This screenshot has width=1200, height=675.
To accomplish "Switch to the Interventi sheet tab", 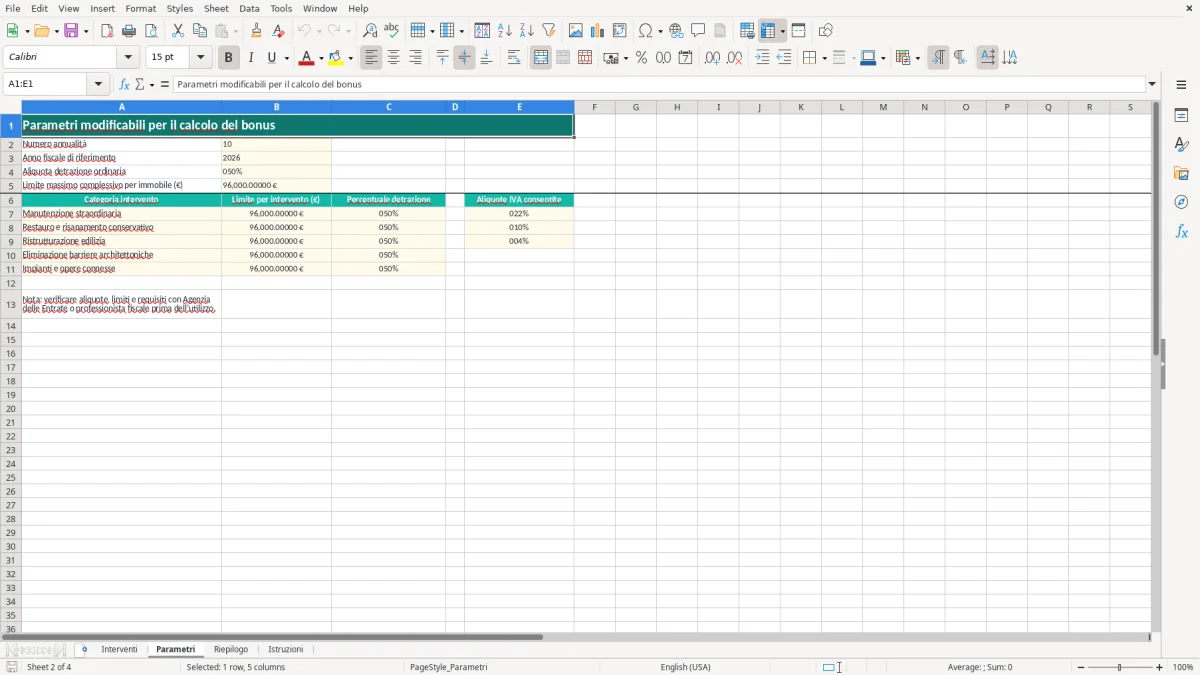I will (119, 650).
